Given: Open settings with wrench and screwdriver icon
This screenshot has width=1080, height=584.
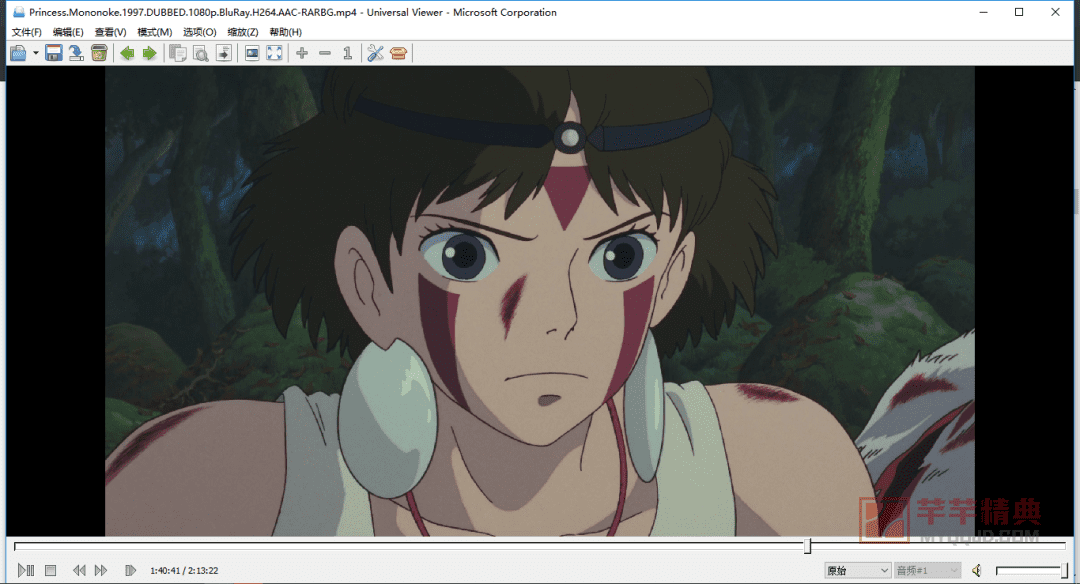Looking at the screenshot, I should tap(375, 53).
